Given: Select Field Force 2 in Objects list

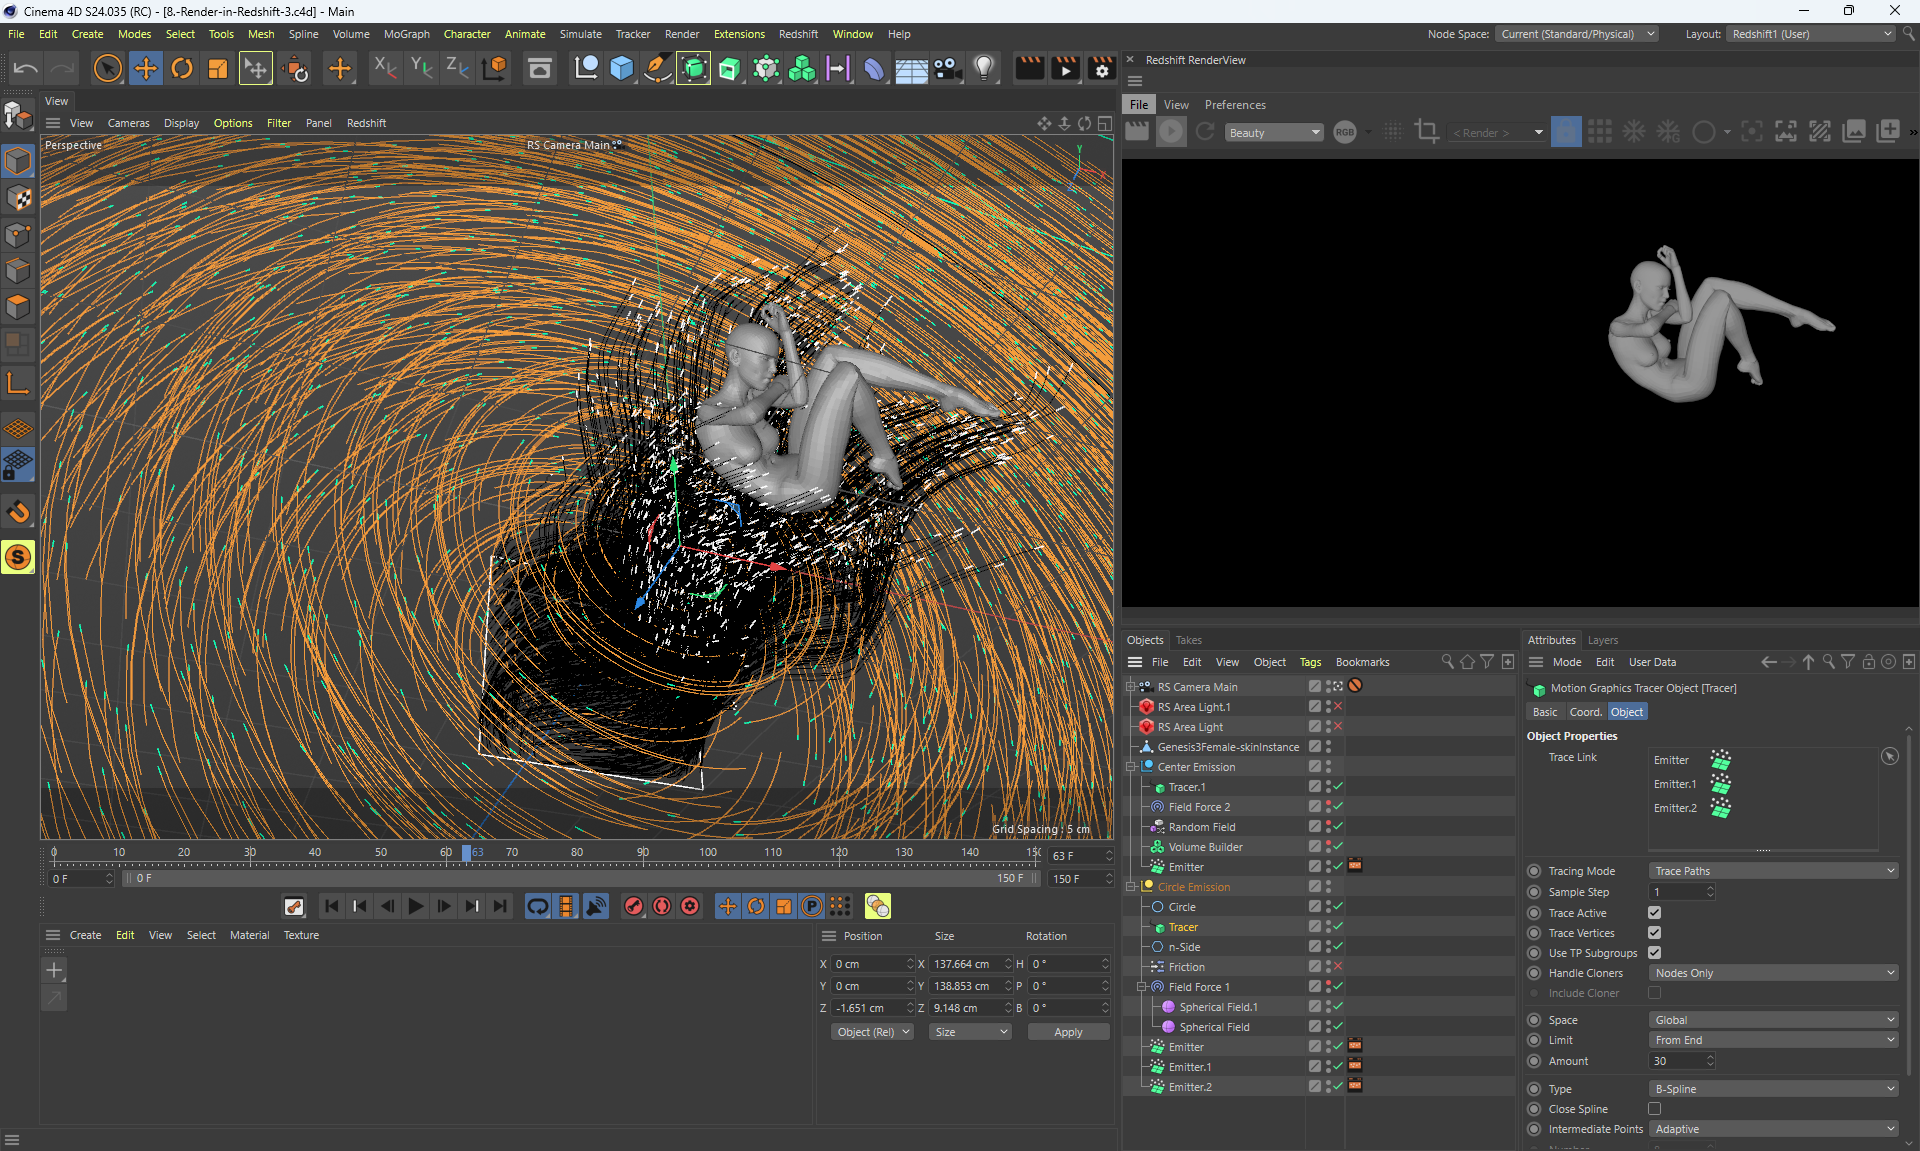Looking at the screenshot, I should (1199, 807).
